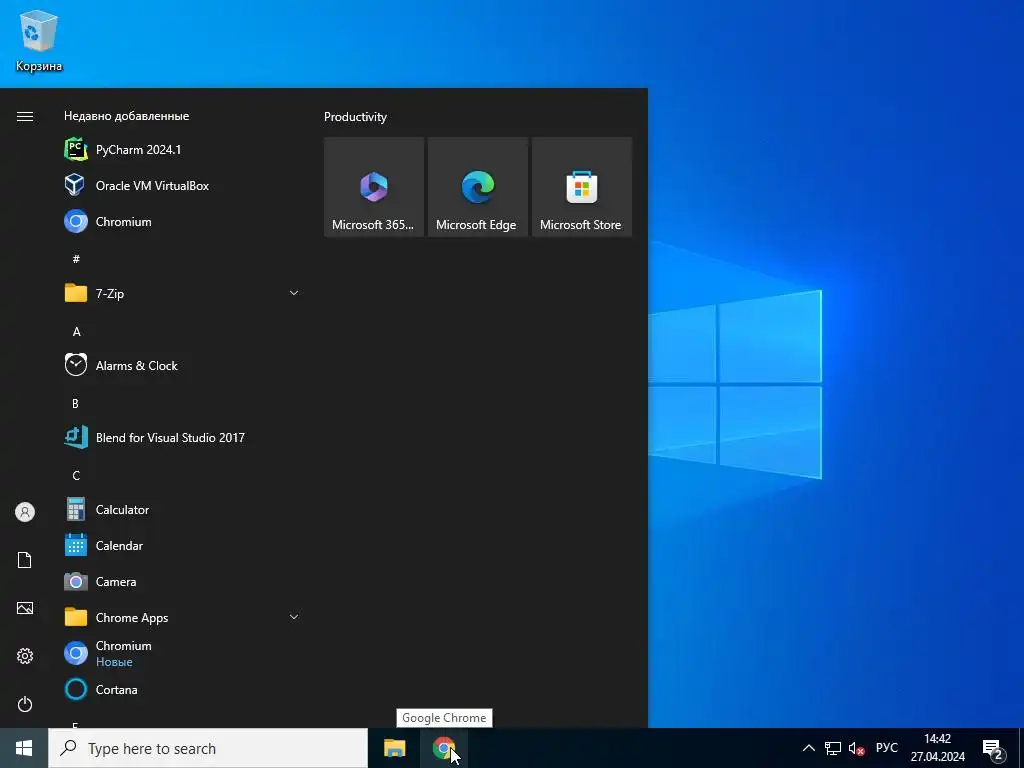The width and height of the screenshot is (1024, 768).
Task: Open Chromium marked Новые
Action: click(x=183, y=653)
